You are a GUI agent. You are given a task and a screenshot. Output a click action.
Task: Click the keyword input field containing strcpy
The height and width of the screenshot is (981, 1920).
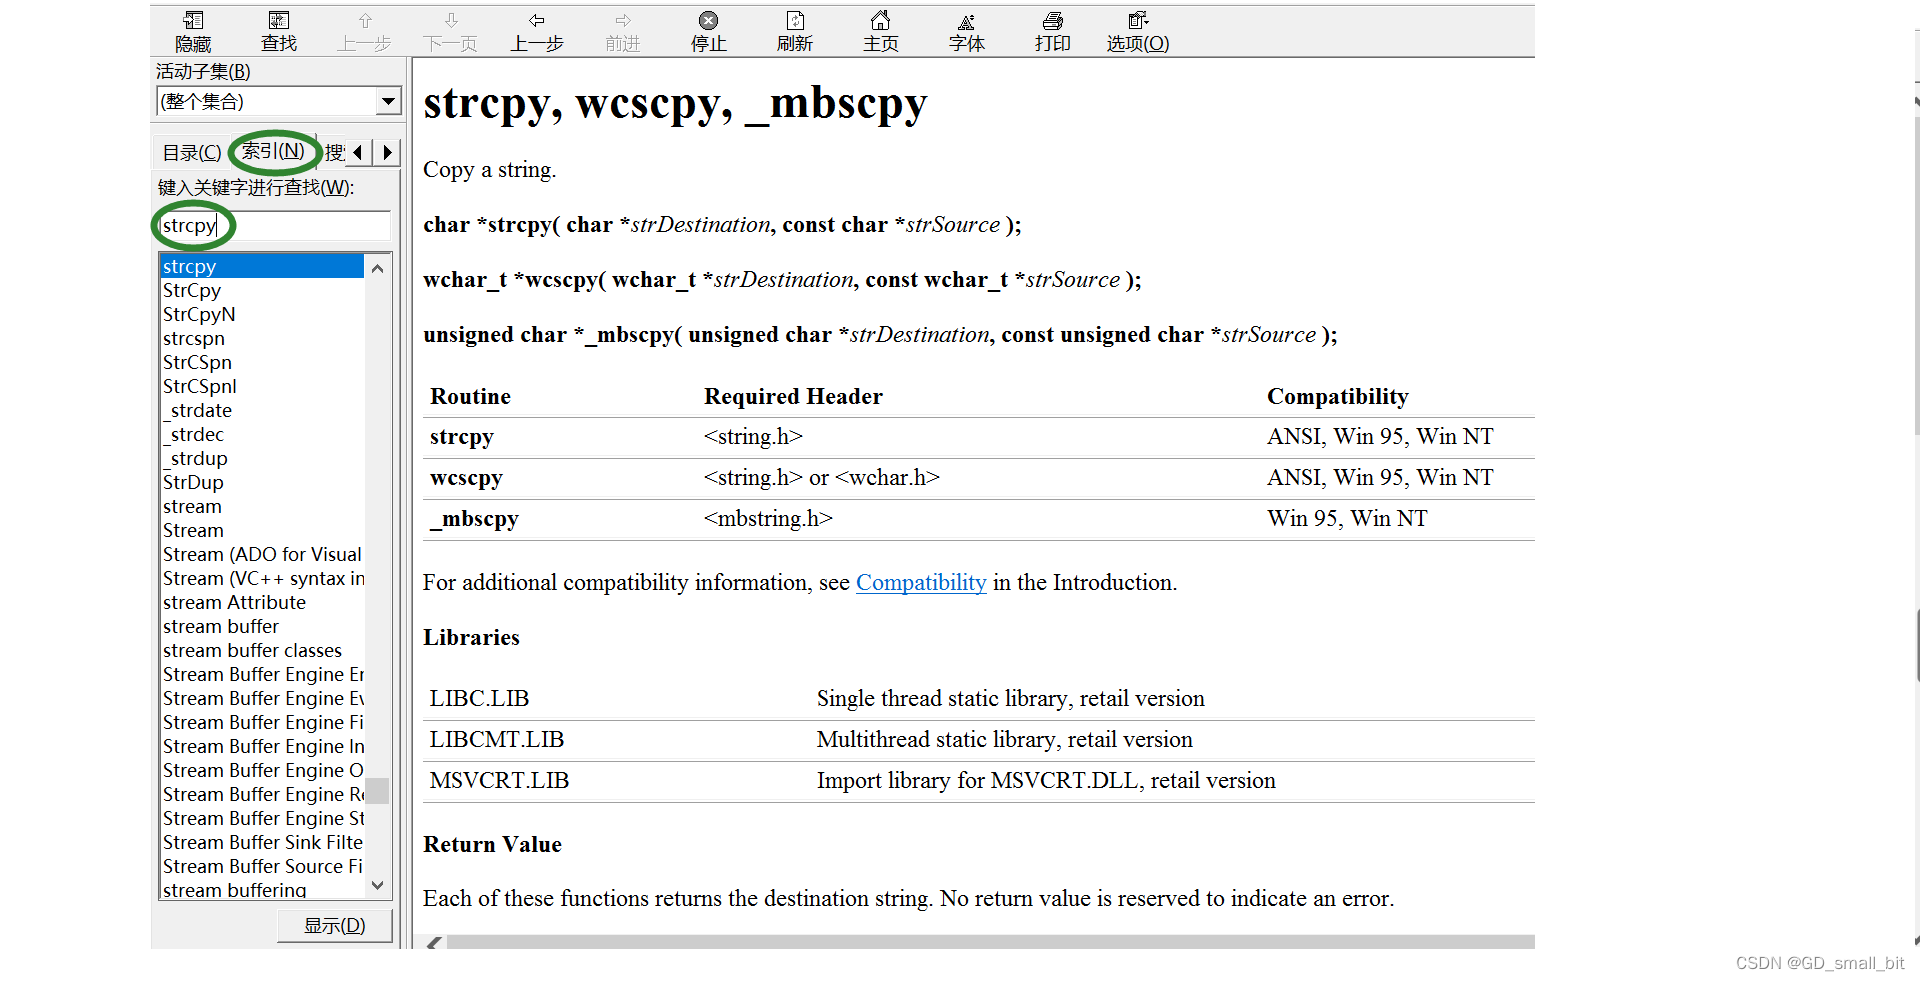(x=274, y=226)
